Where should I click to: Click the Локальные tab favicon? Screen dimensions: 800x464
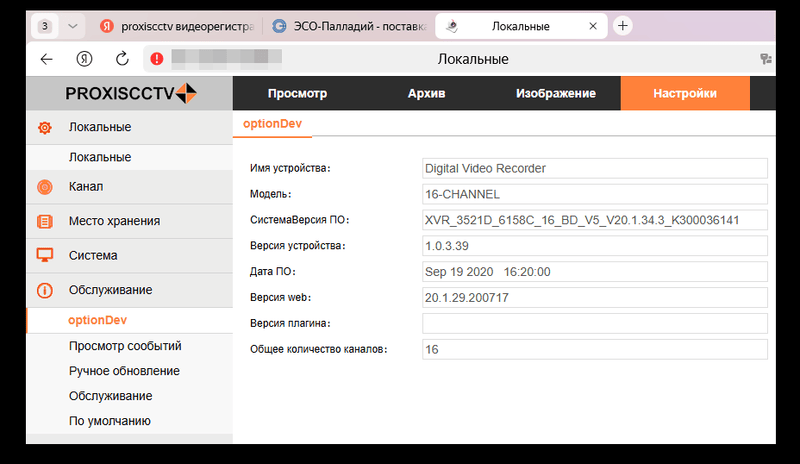452,26
